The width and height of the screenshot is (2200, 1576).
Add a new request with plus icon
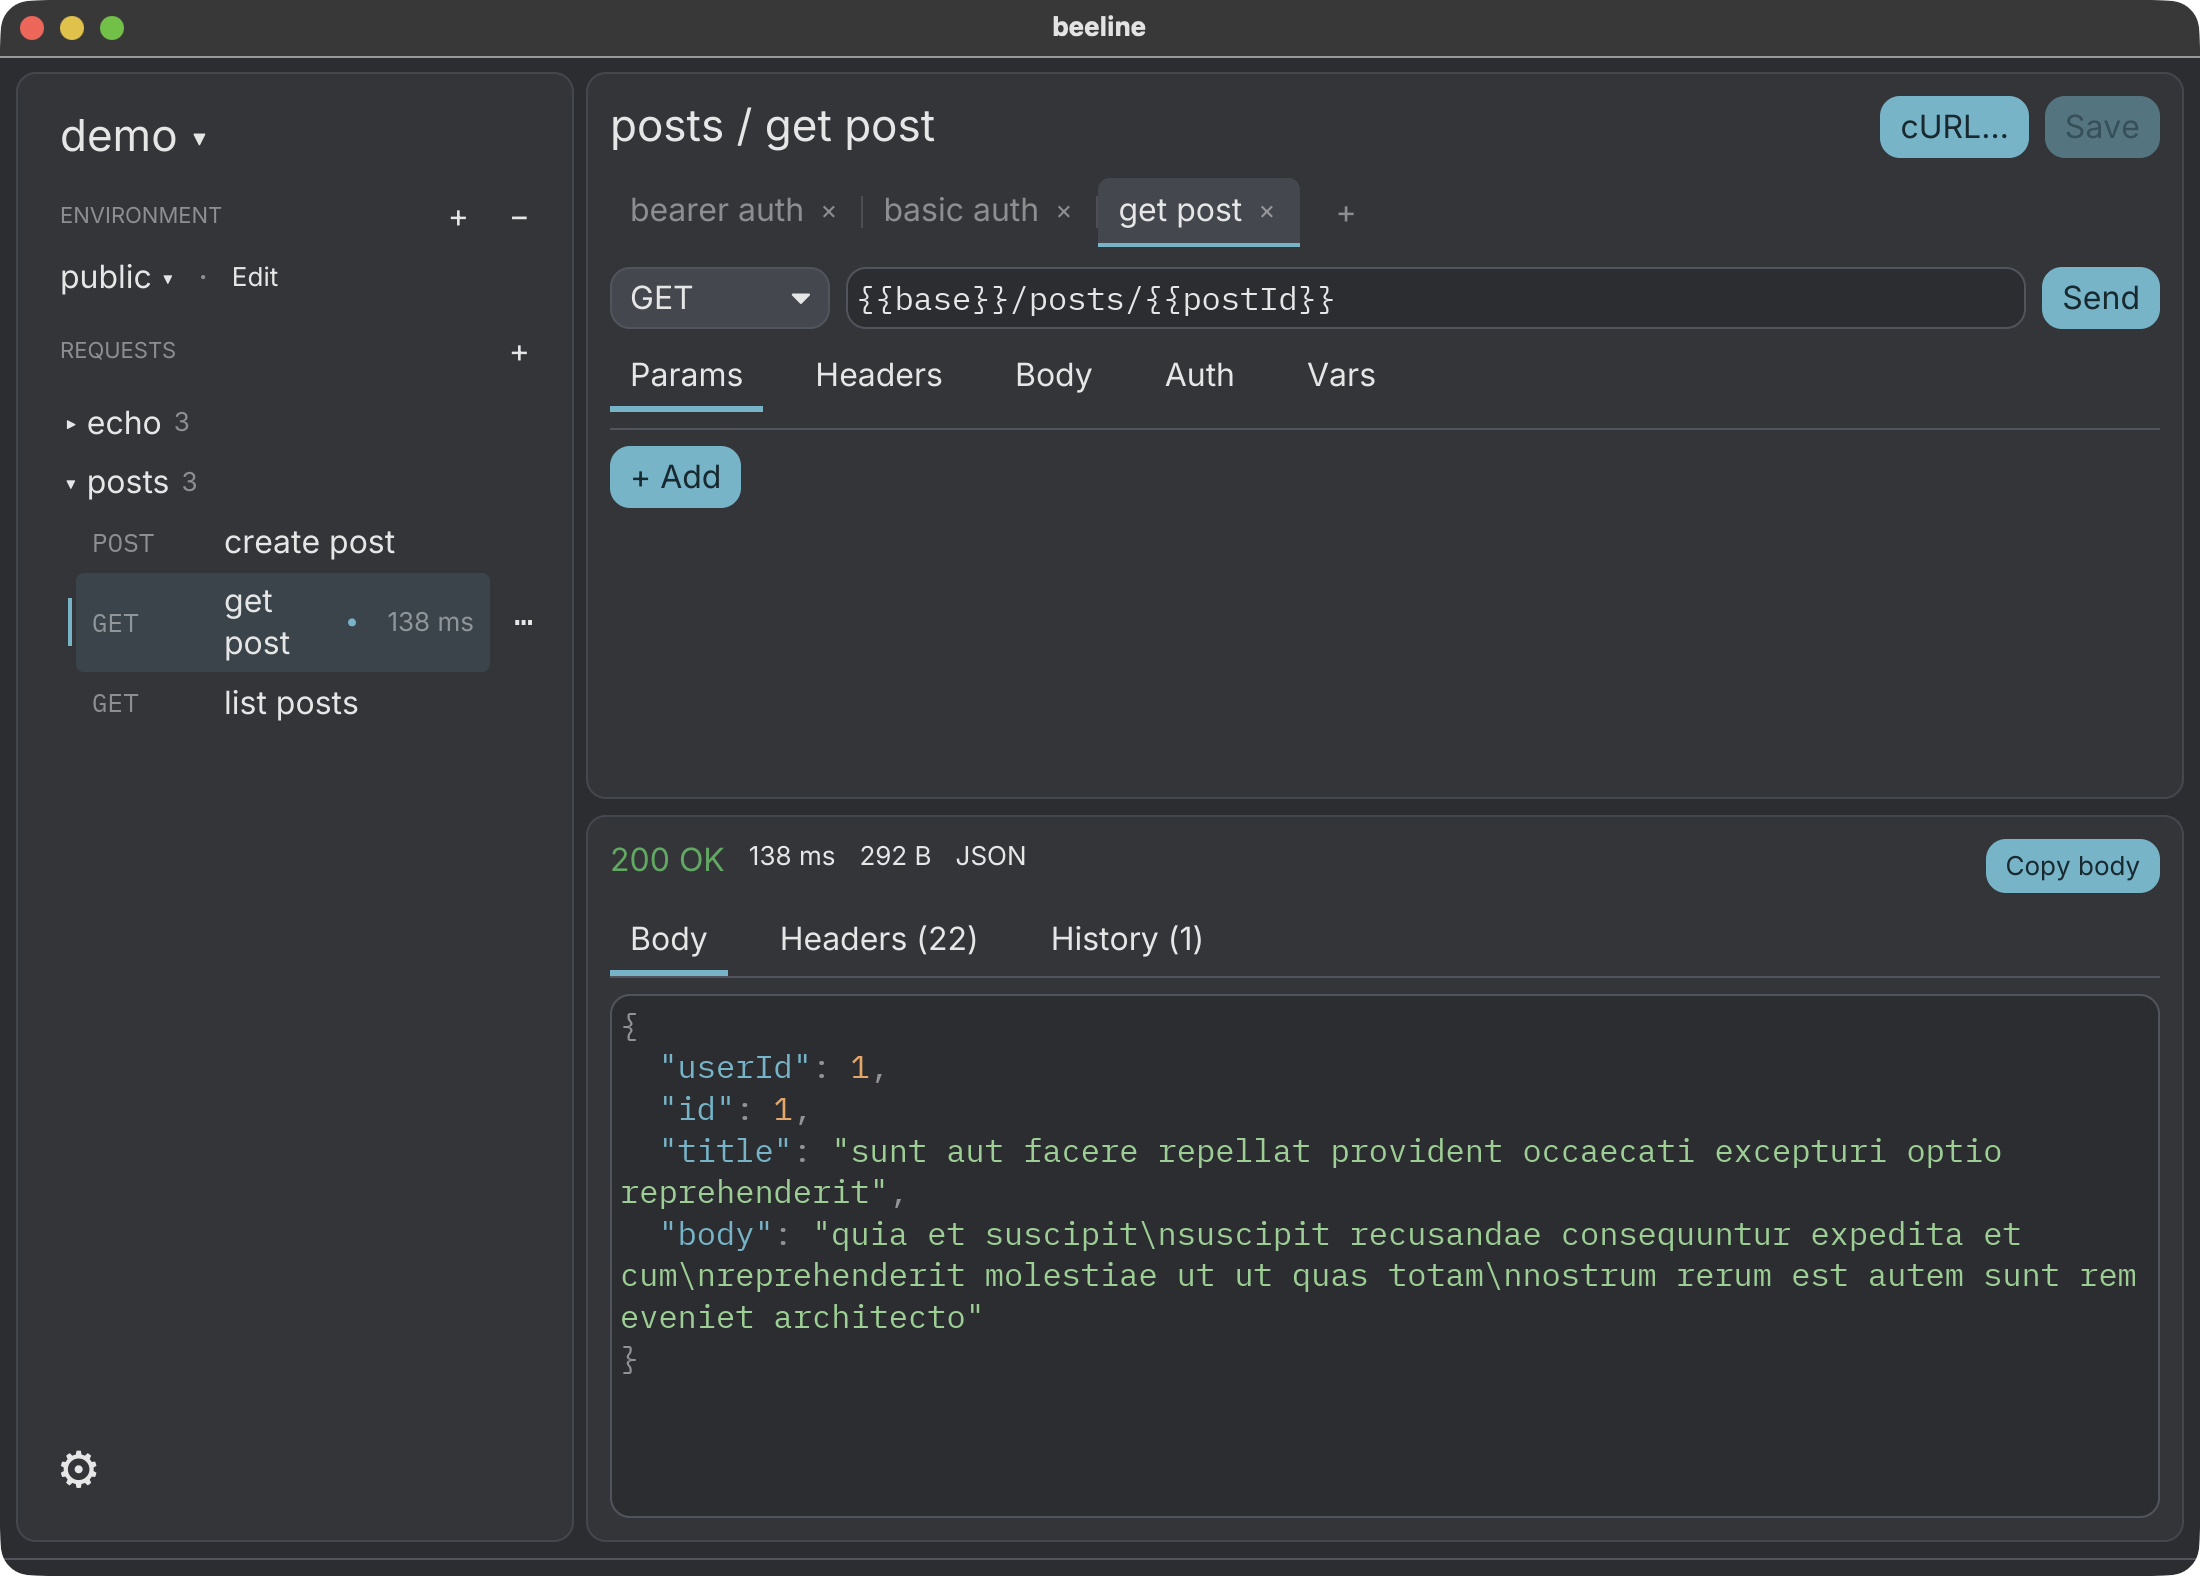(519, 352)
